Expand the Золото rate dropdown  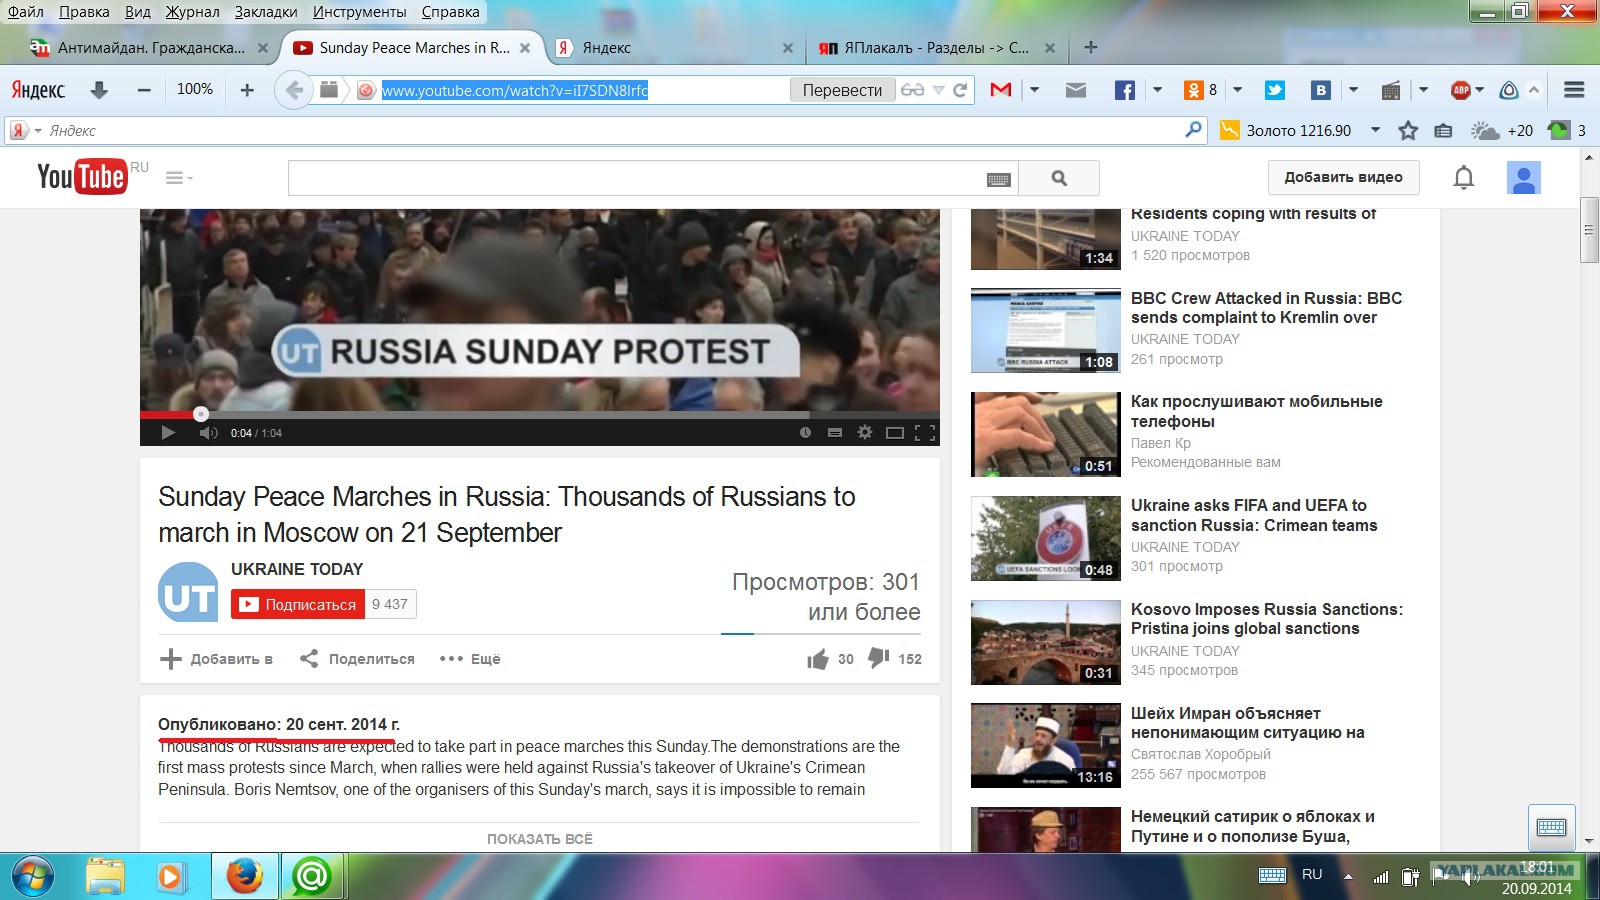coord(1375,130)
